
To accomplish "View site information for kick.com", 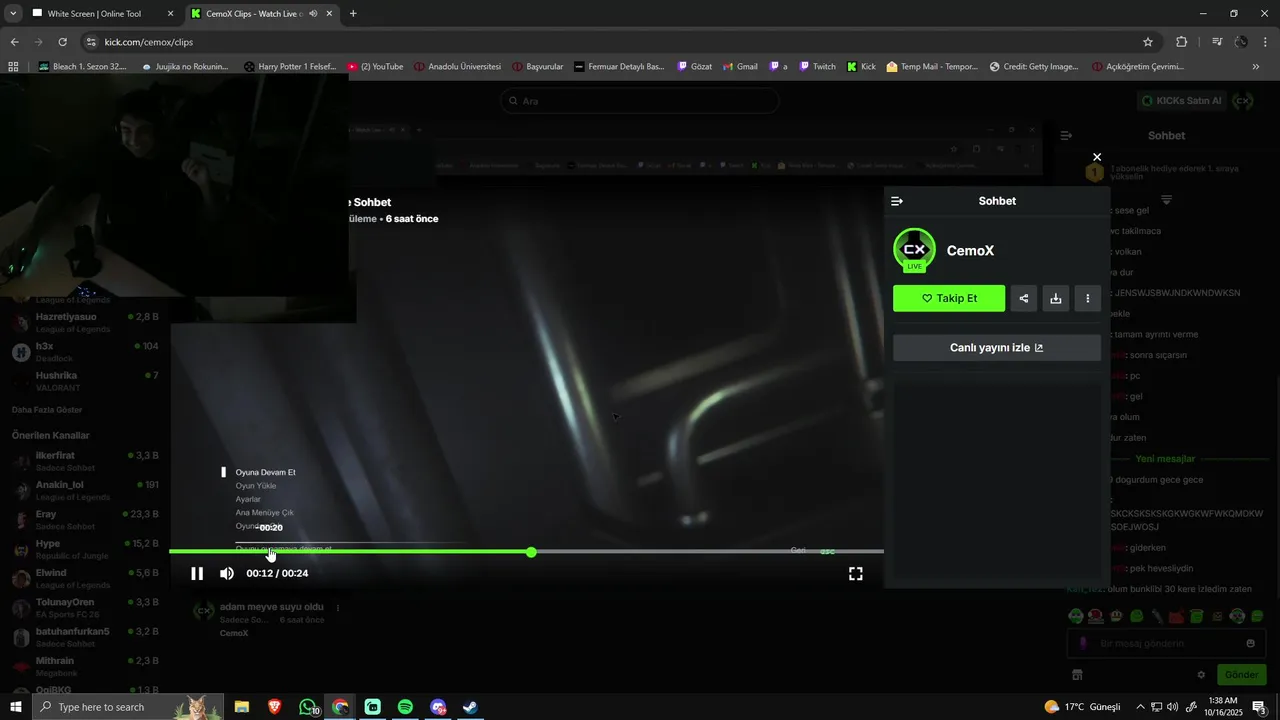I will pyautogui.click(x=91, y=42).
